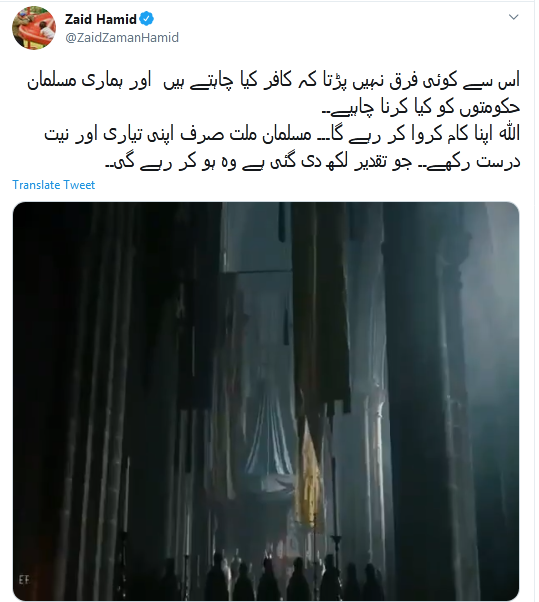Image resolution: width=539 pixels, height=602 pixels.
Task: Open Zaid Hamid's profile picture
Action: [34, 28]
